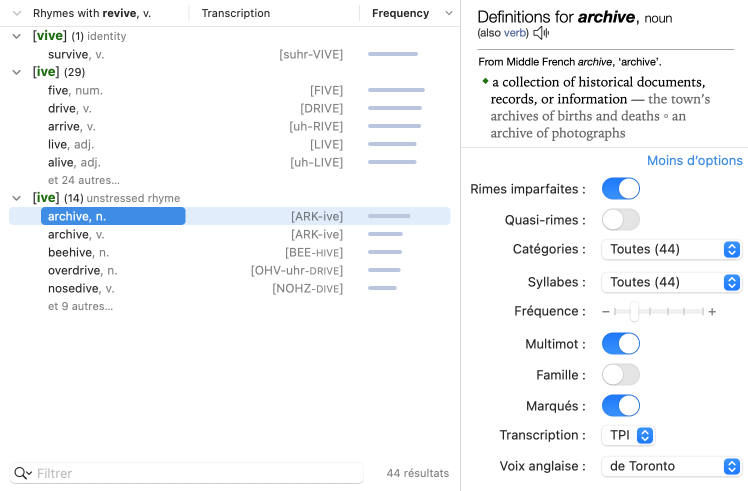This screenshot has height=491, width=748.
Task: Open the Catégories dropdown
Action: coord(671,249)
